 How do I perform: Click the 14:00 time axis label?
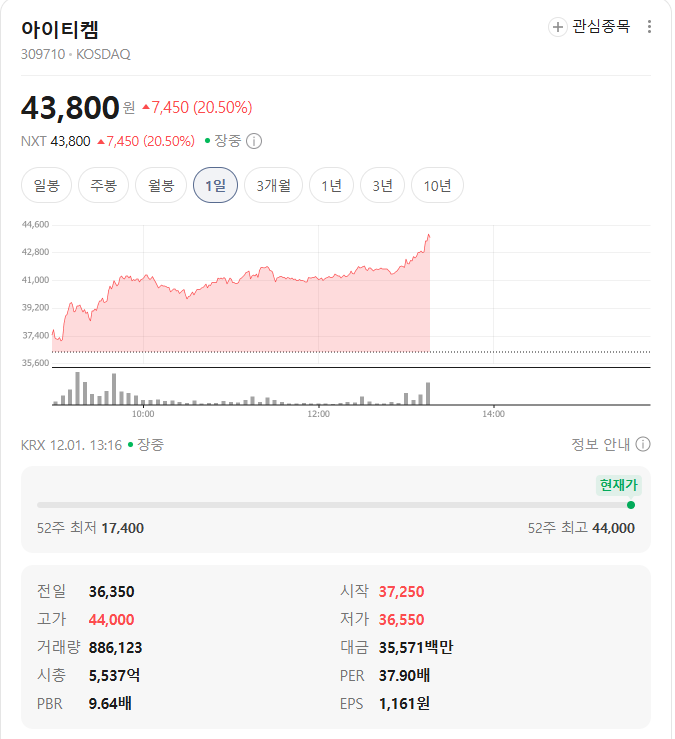point(494,414)
